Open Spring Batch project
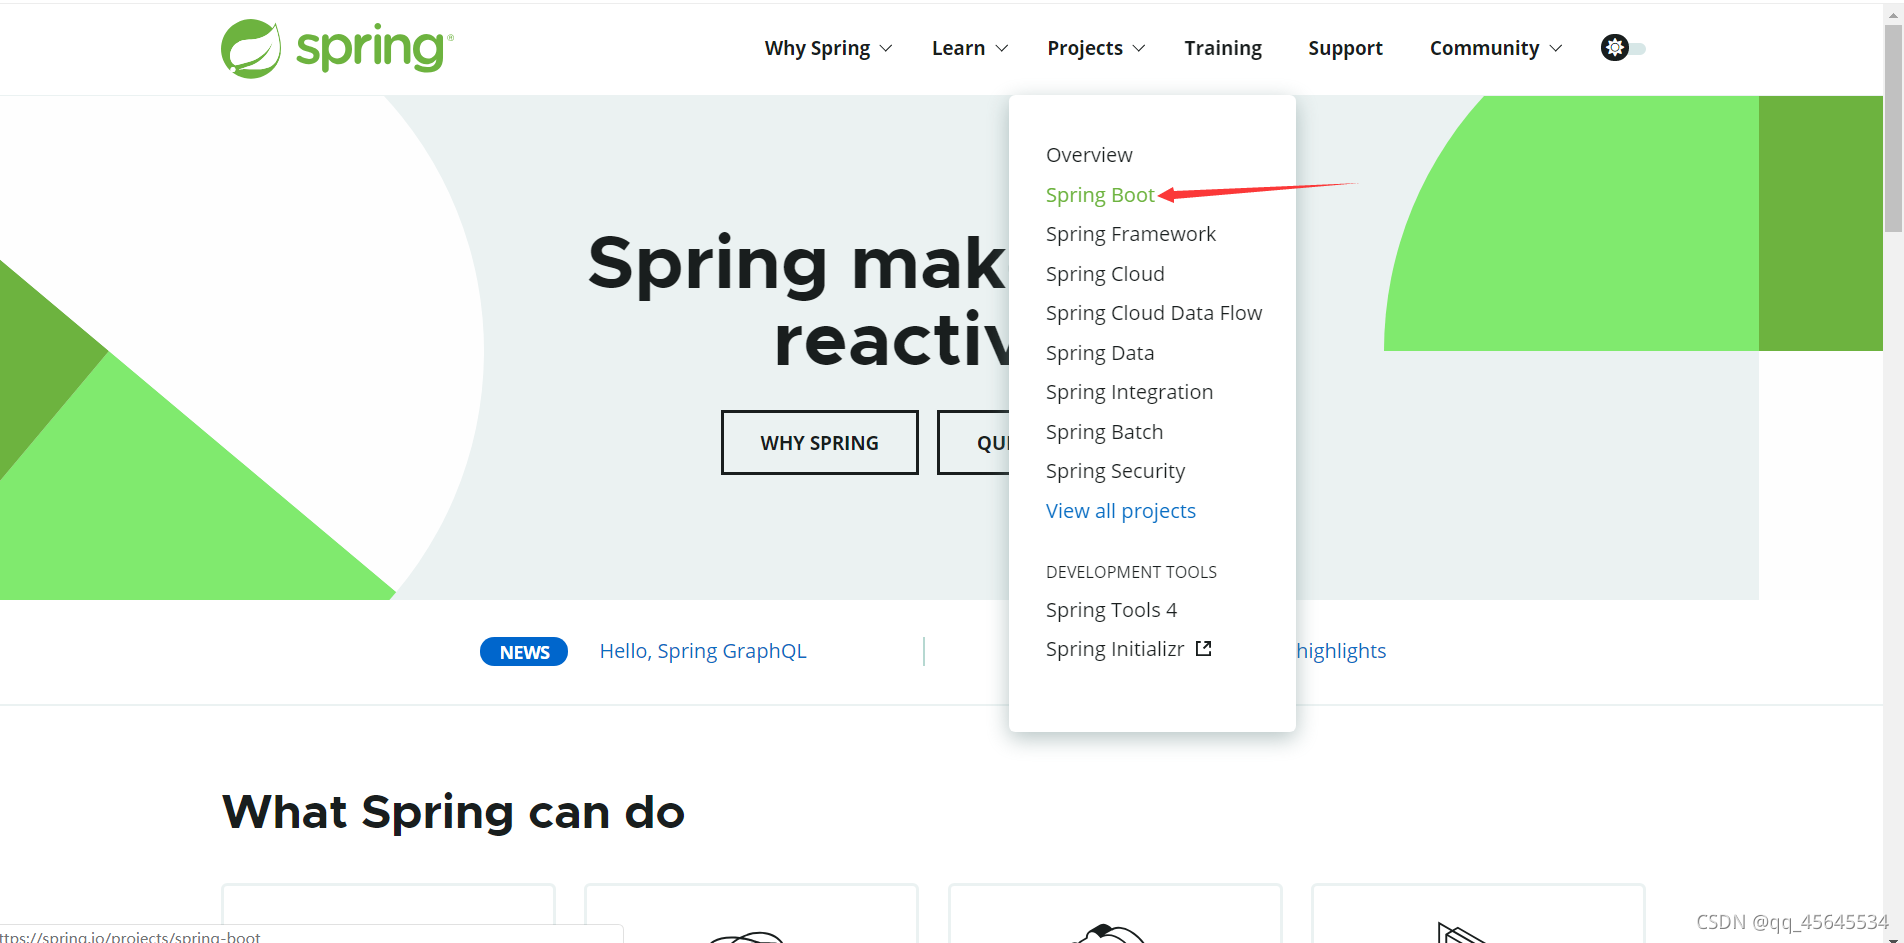This screenshot has height=943, width=1904. 1104,432
